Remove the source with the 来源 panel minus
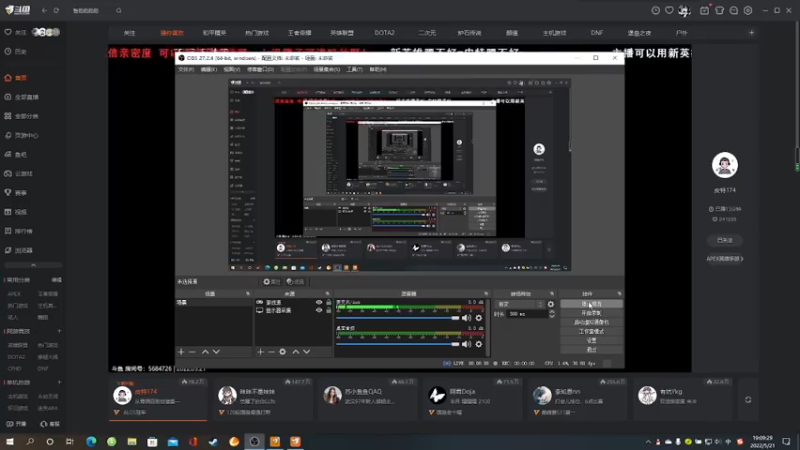Viewport: 800px width, 450px height. coord(271,352)
